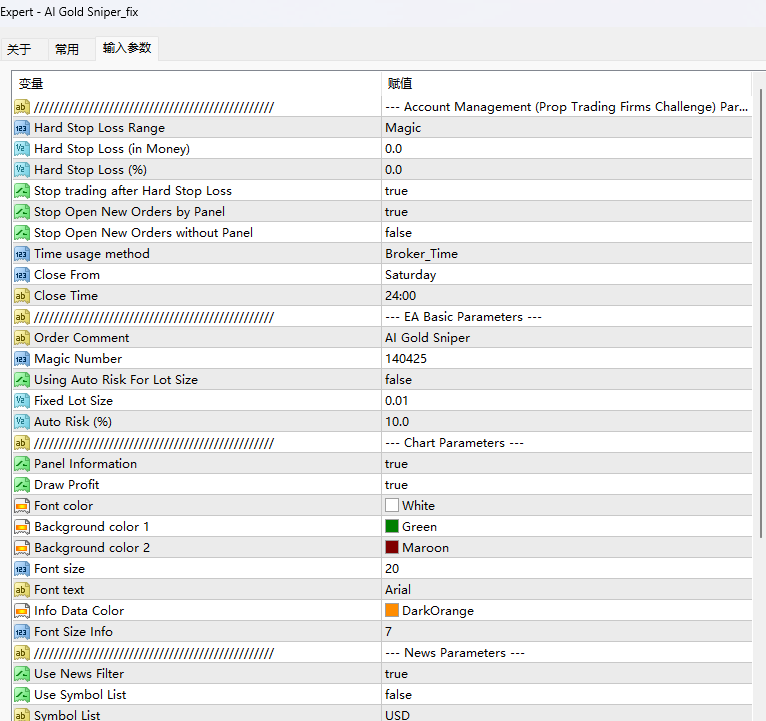Switch to the 常用 tab
Viewport: 766px width, 721px height.
67,49
